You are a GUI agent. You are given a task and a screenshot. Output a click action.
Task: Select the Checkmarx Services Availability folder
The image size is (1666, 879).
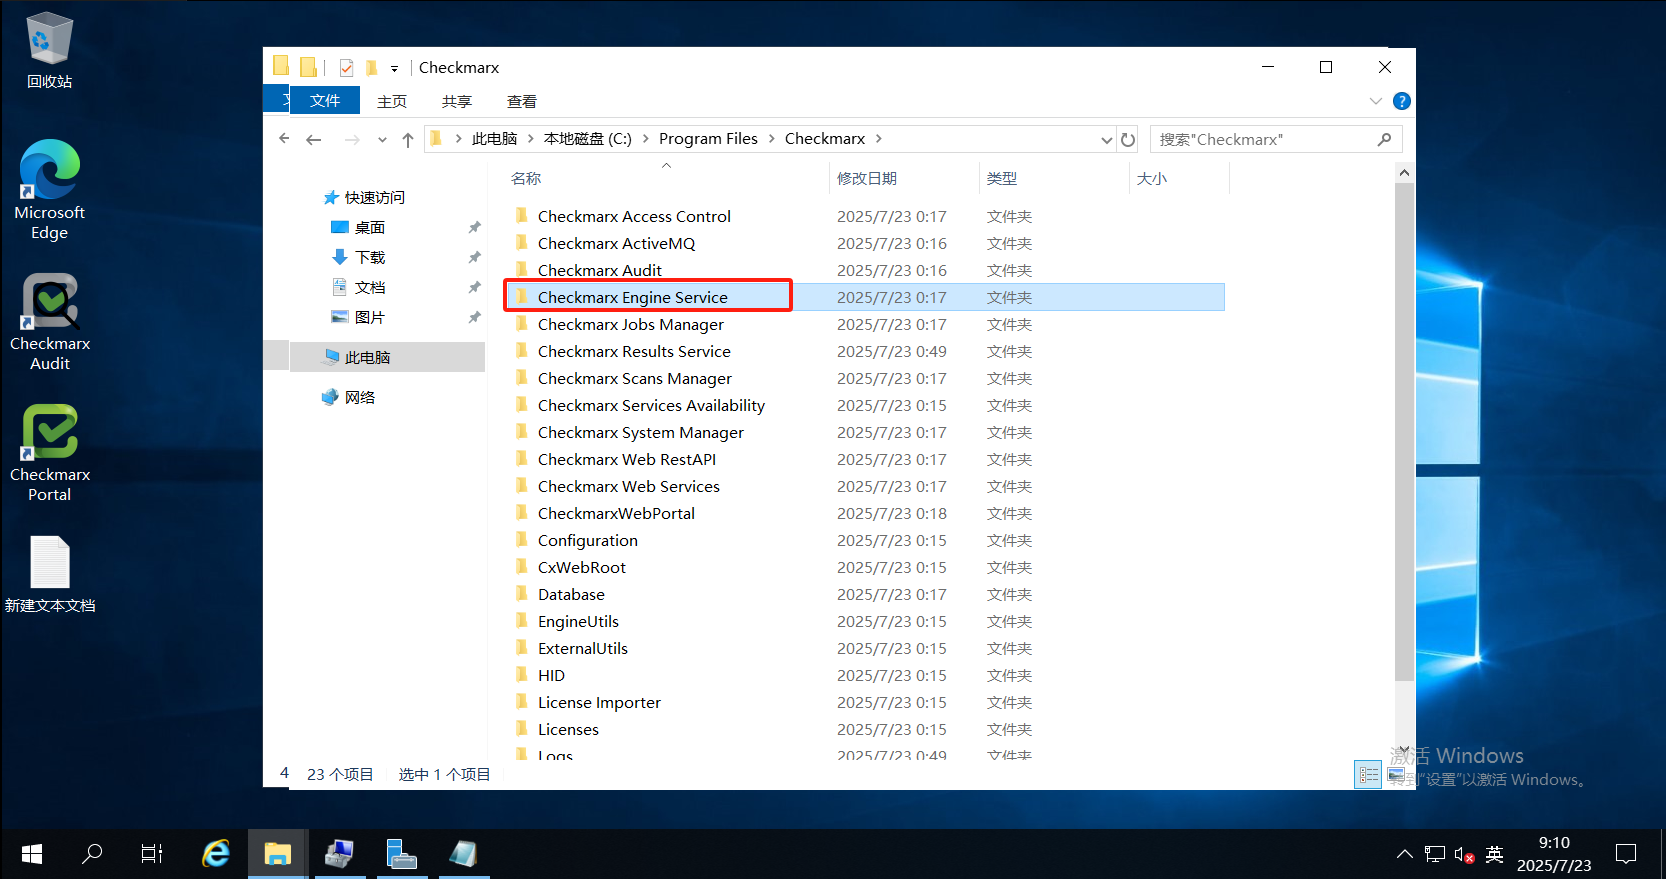(651, 406)
